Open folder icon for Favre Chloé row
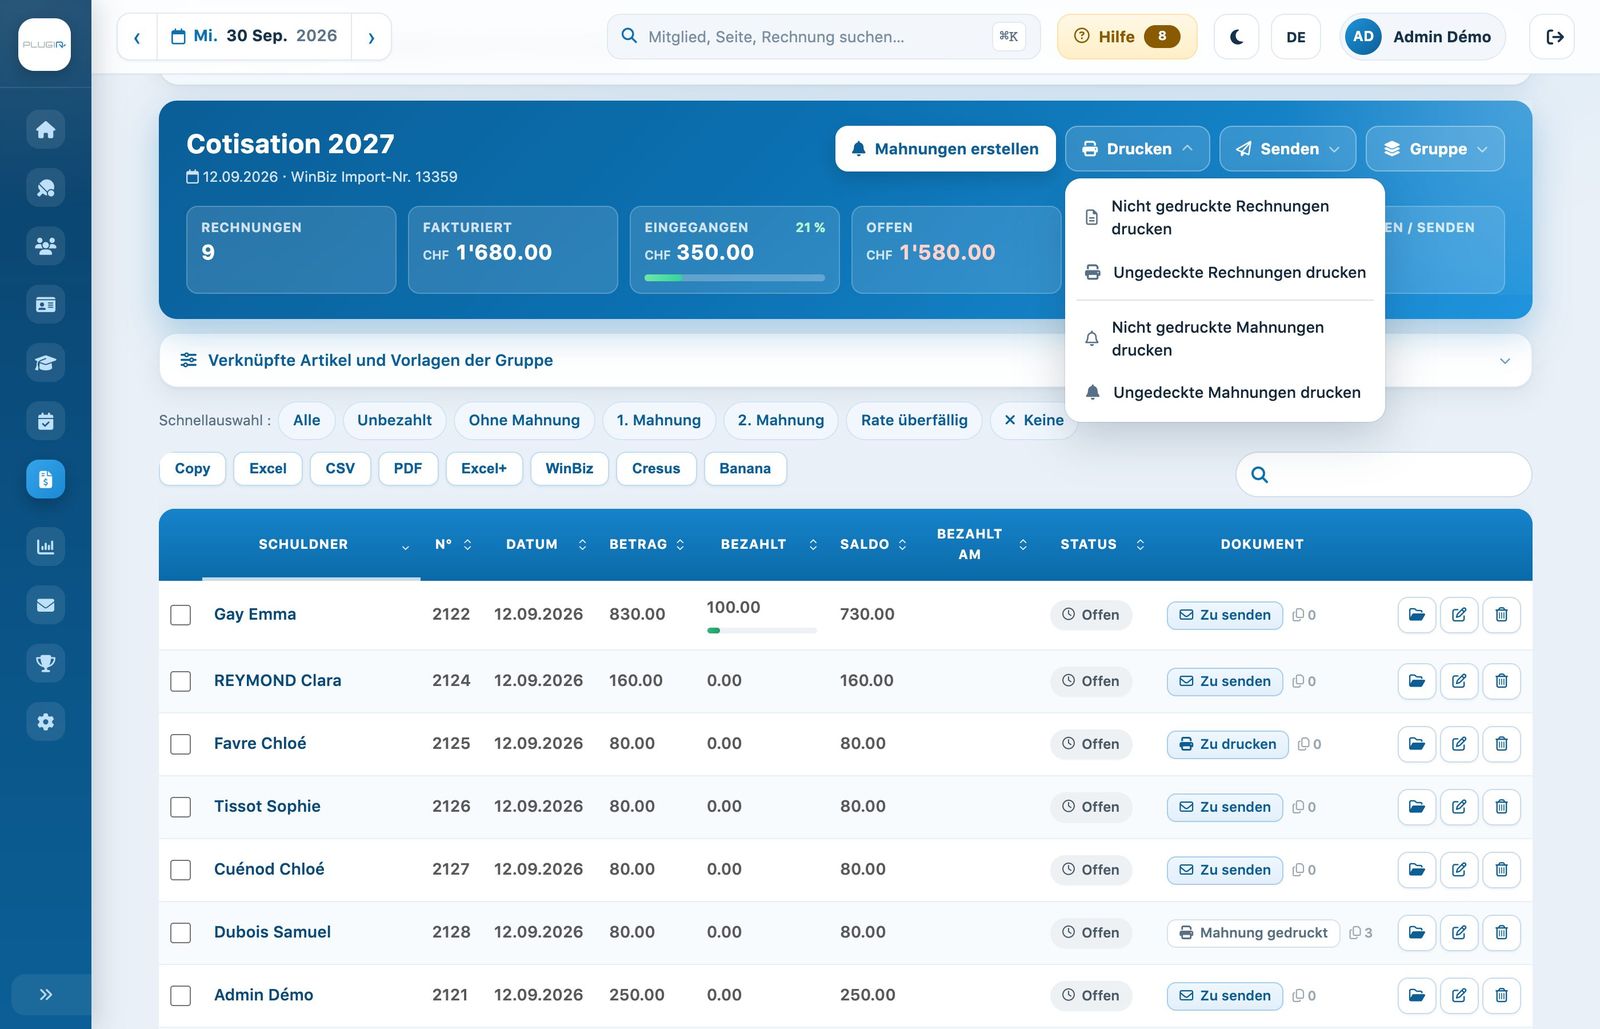Viewport: 1600px width, 1029px height. (x=1417, y=744)
